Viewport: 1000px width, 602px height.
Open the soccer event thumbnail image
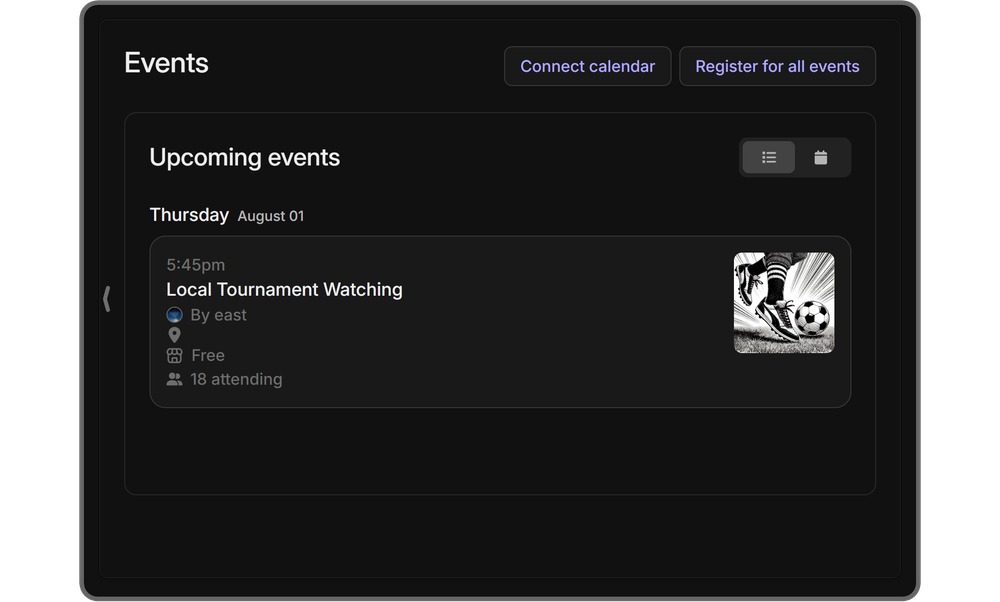coord(784,303)
